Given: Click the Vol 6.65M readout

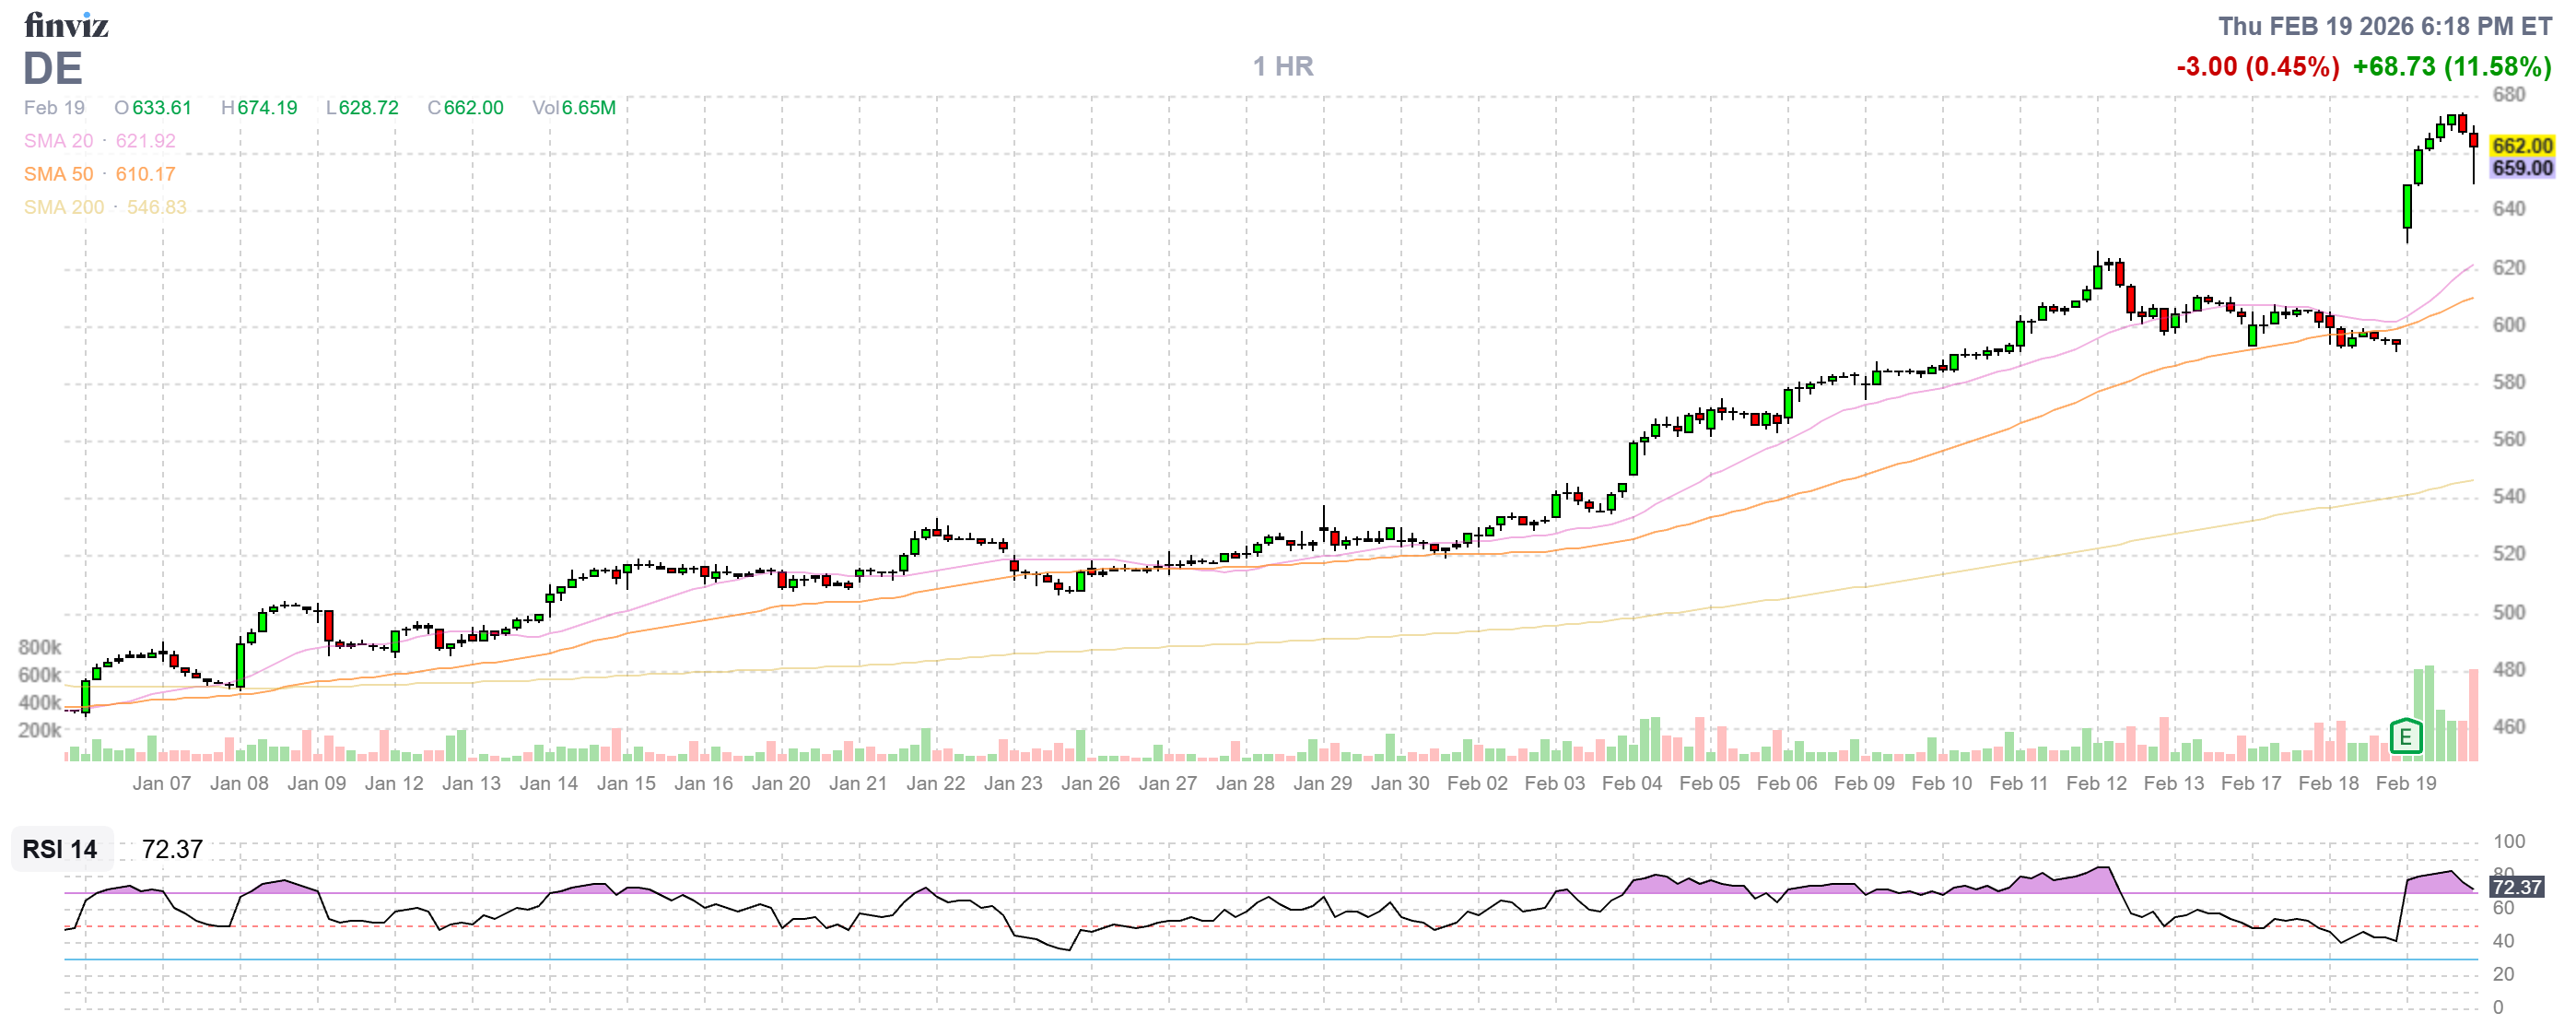Looking at the screenshot, I should coord(573,108).
